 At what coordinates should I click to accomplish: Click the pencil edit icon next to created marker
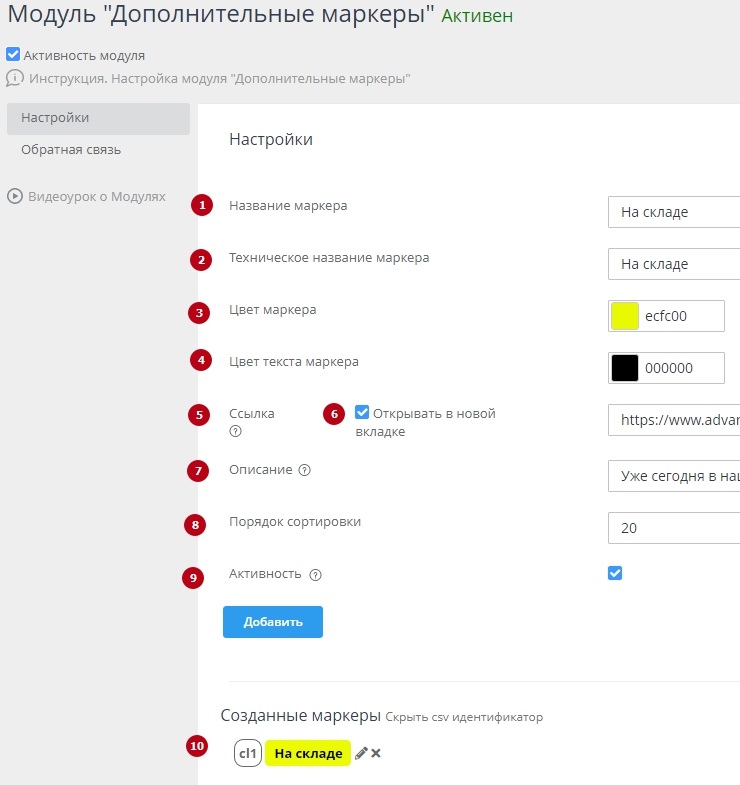point(361,753)
